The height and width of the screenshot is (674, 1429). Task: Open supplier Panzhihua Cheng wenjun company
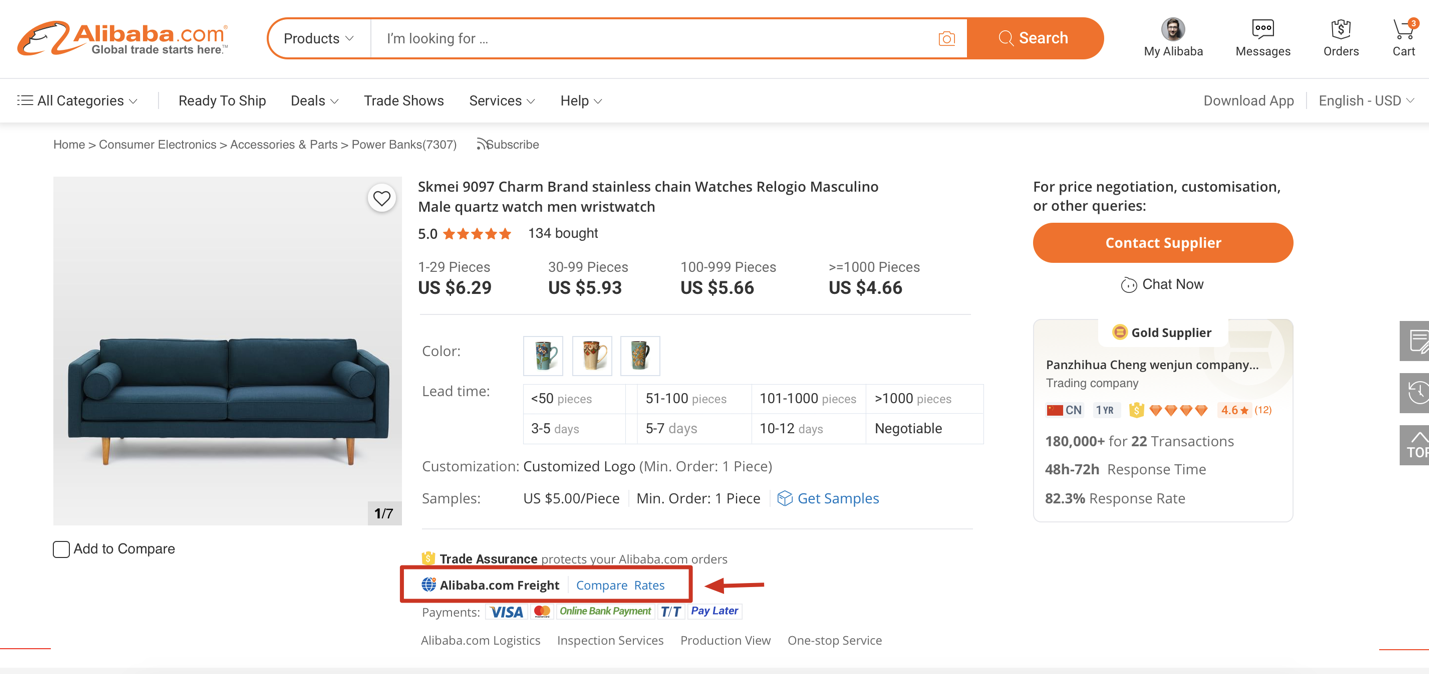point(1152,365)
